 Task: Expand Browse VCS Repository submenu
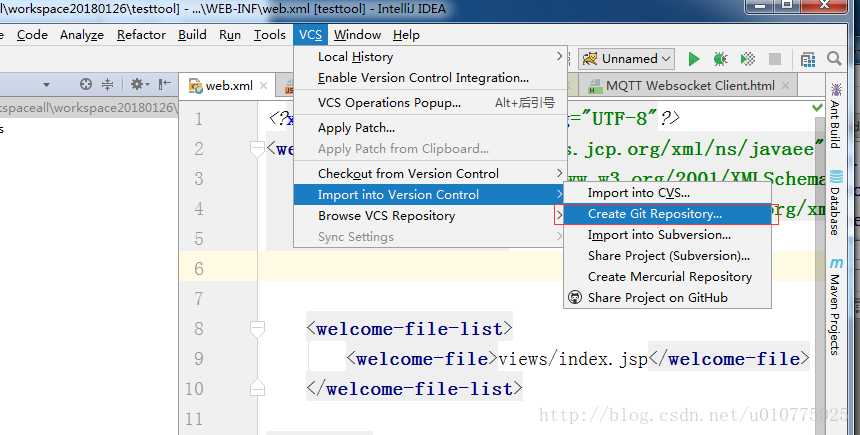tap(430, 216)
